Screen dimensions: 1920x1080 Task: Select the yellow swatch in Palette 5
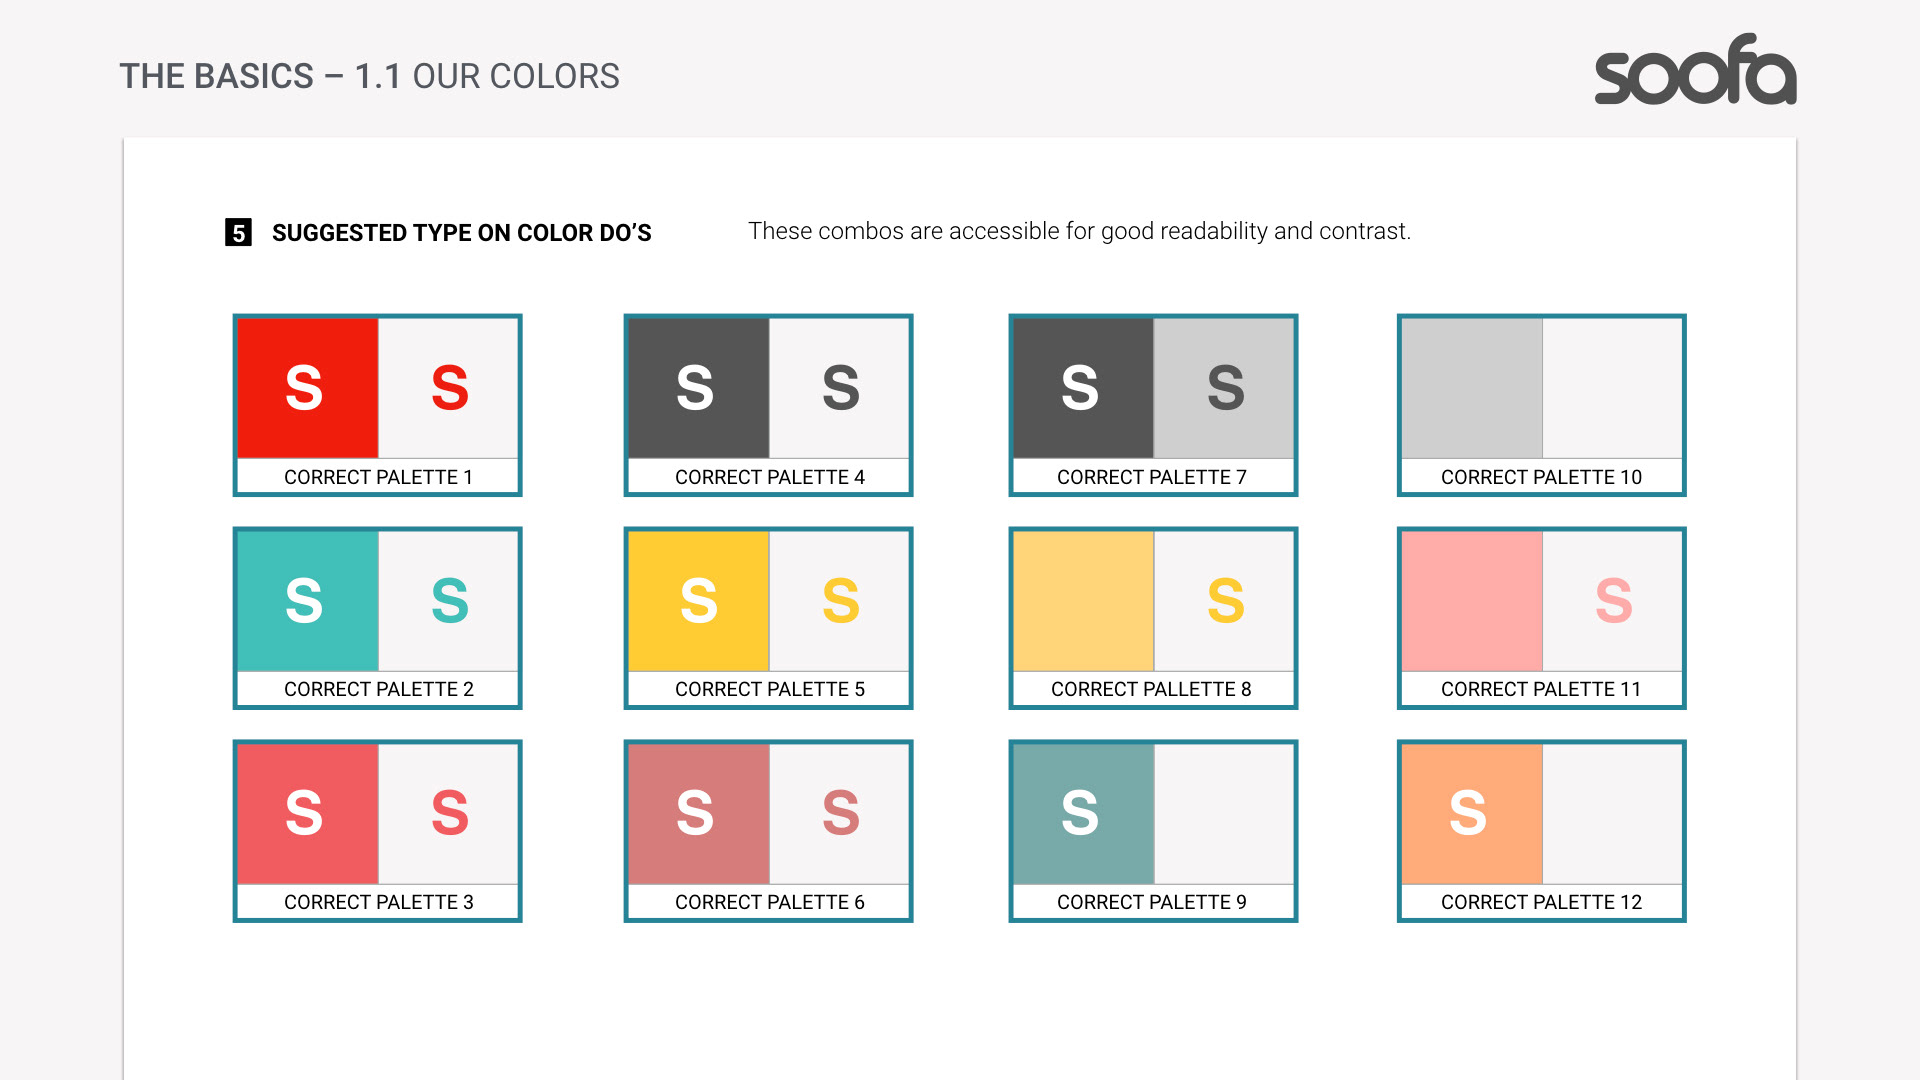pos(698,600)
